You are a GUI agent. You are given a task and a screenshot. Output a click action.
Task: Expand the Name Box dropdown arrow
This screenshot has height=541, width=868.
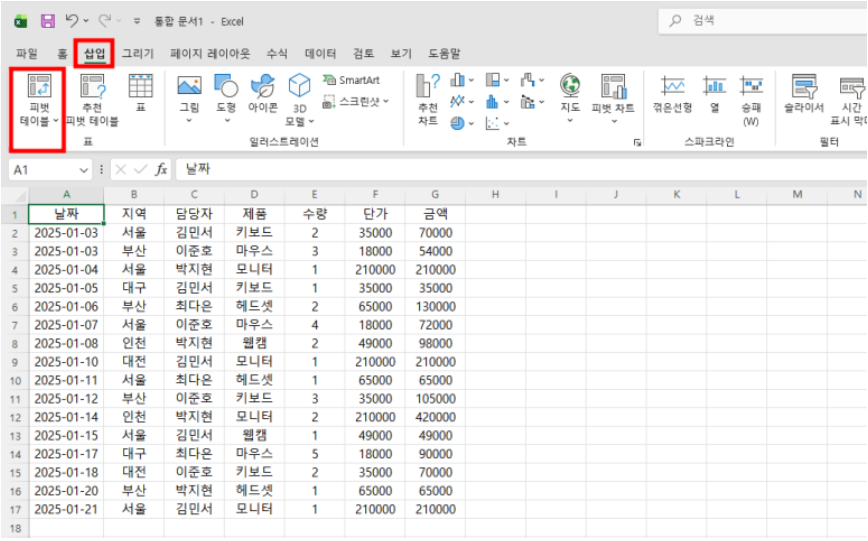tap(85, 170)
